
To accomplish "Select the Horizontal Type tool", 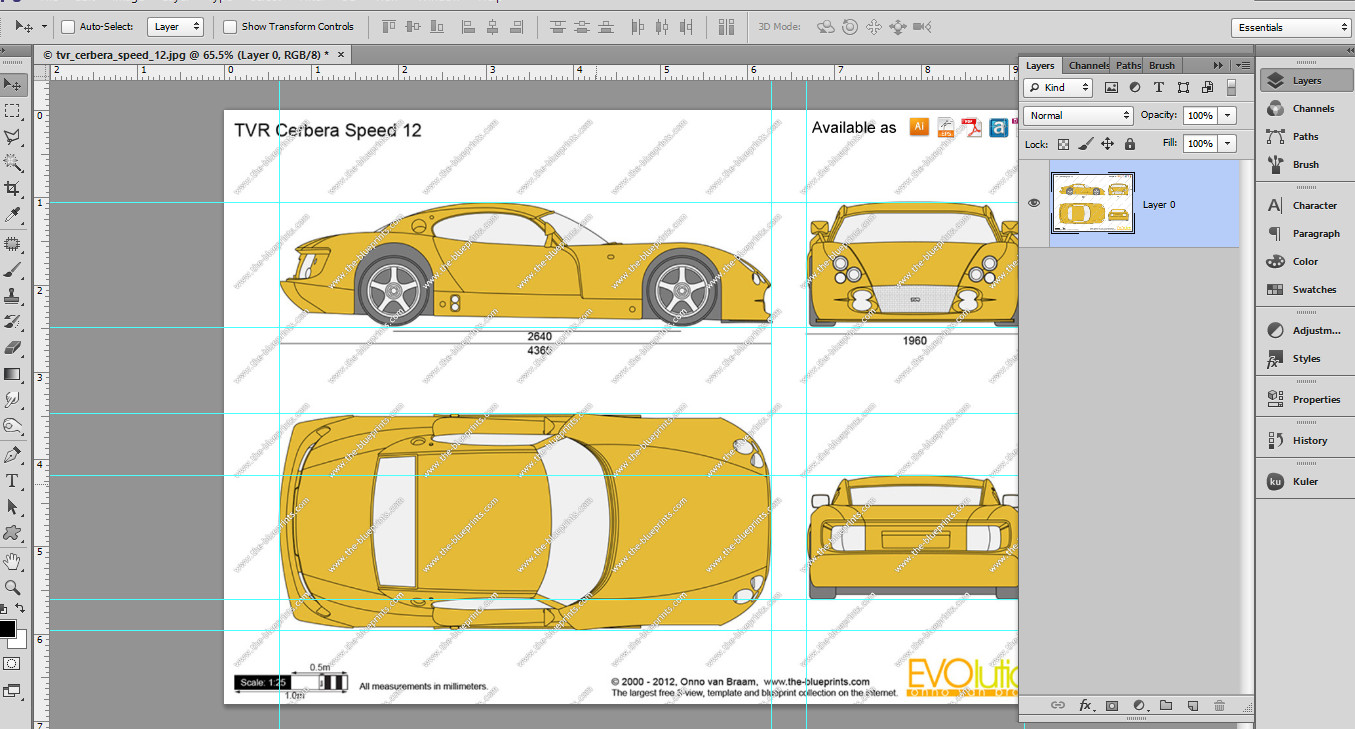I will [13, 480].
